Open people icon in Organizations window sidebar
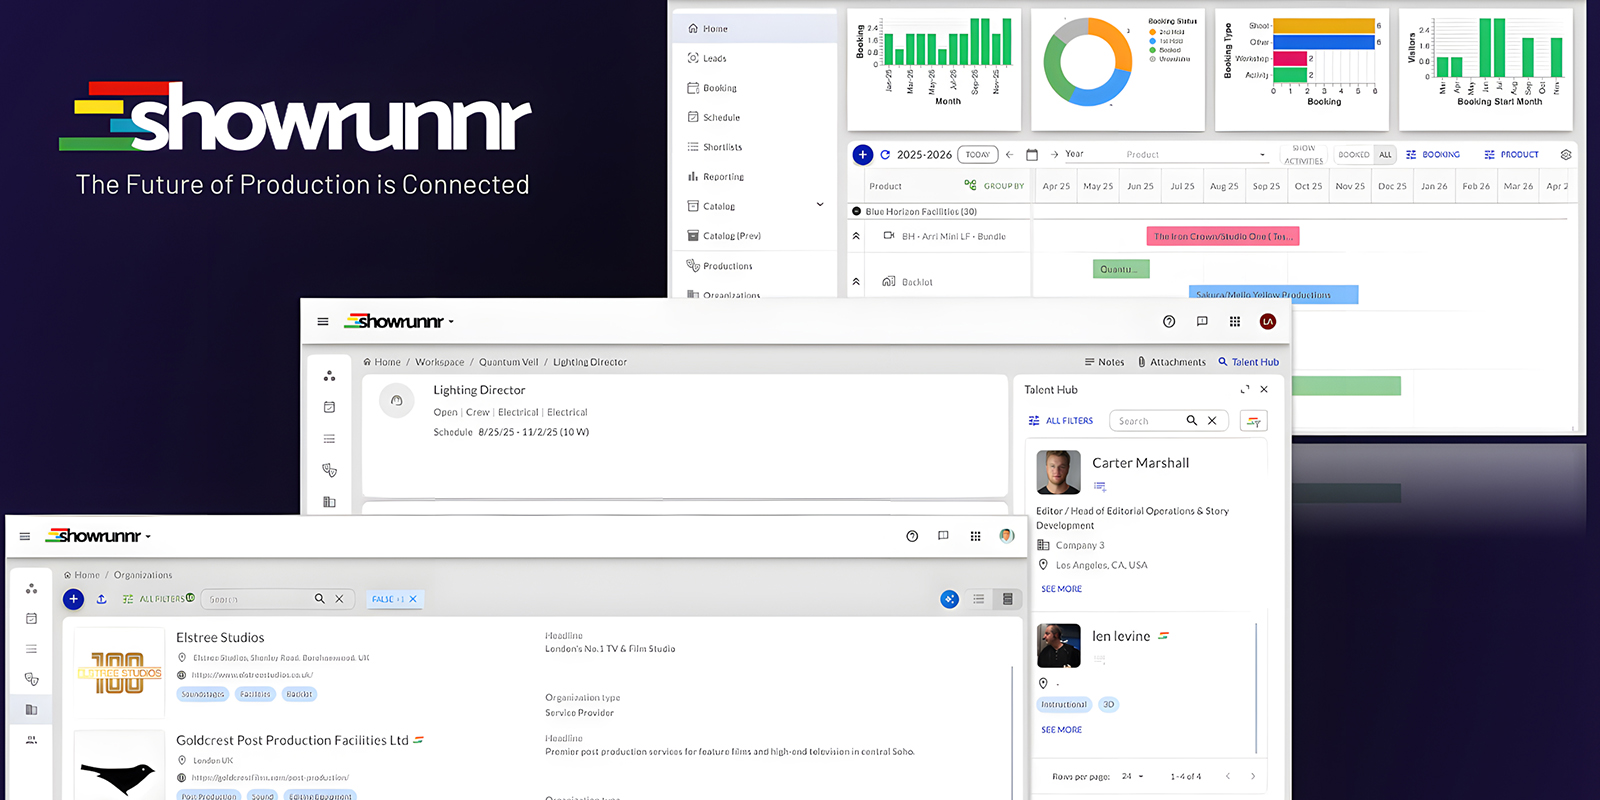1600x800 pixels. (x=31, y=740)
